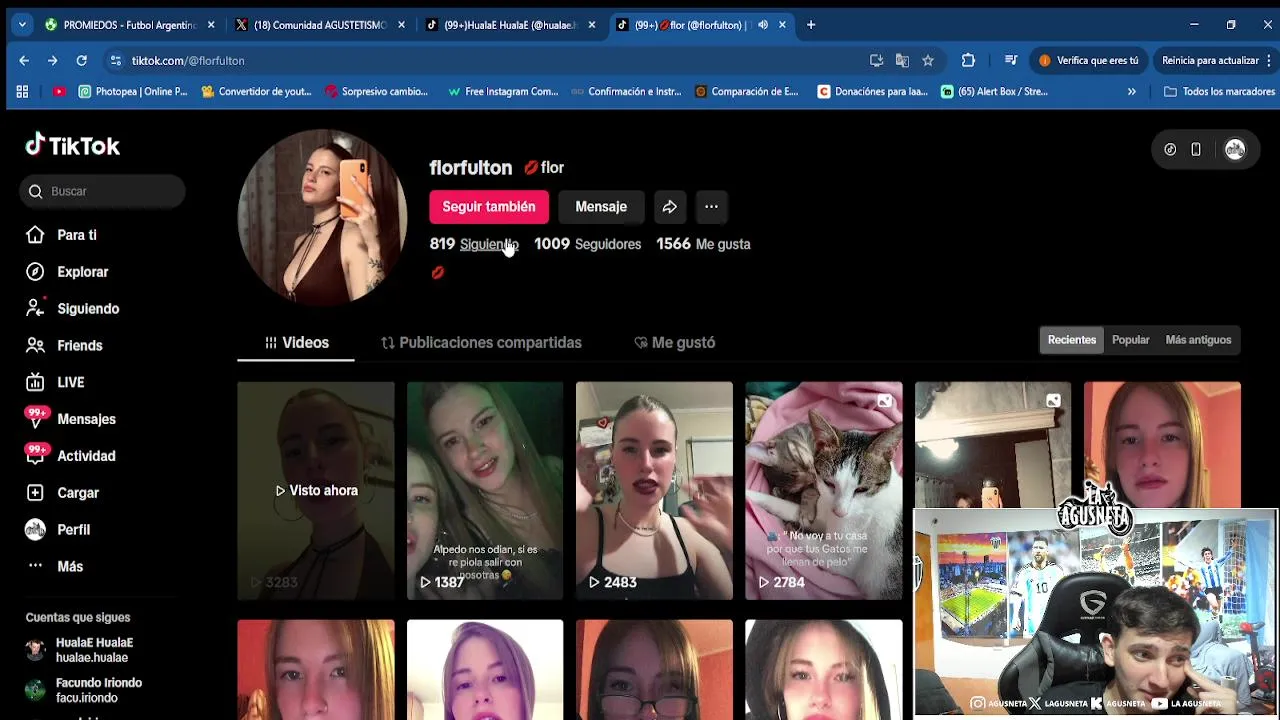Open the media control icon in toolbar
This screenshot has height=720, width=1280.
point(1011,61)
